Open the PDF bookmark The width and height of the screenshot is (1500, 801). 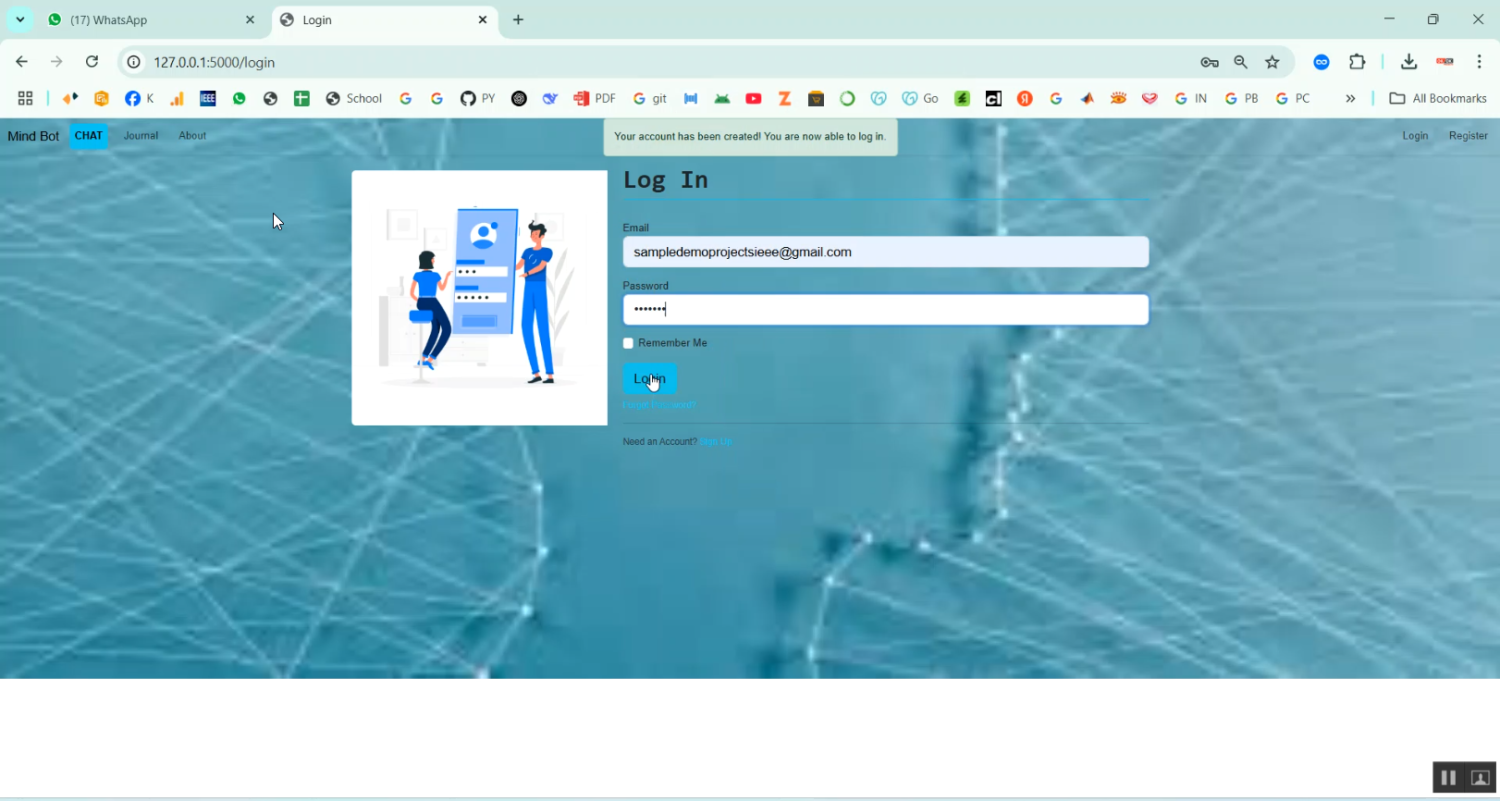pyautogui.click(x=594, y=98)
